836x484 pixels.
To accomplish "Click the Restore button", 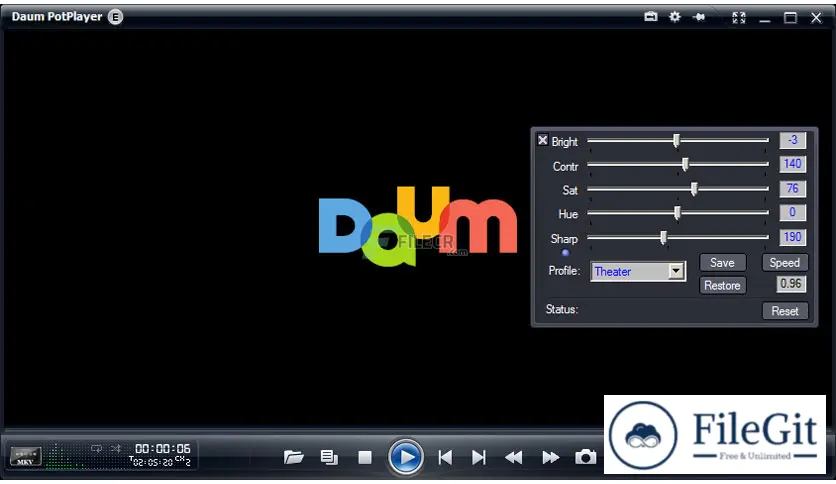I will click(722, 286).
